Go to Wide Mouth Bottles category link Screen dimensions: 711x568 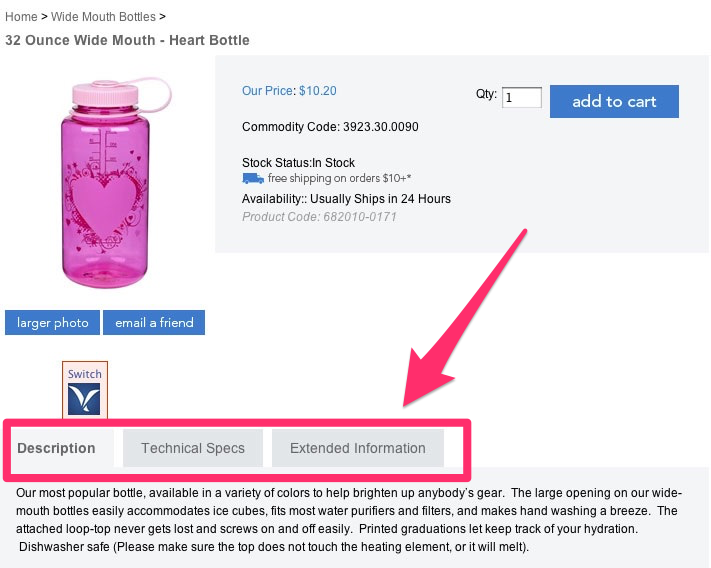point(103,17)
